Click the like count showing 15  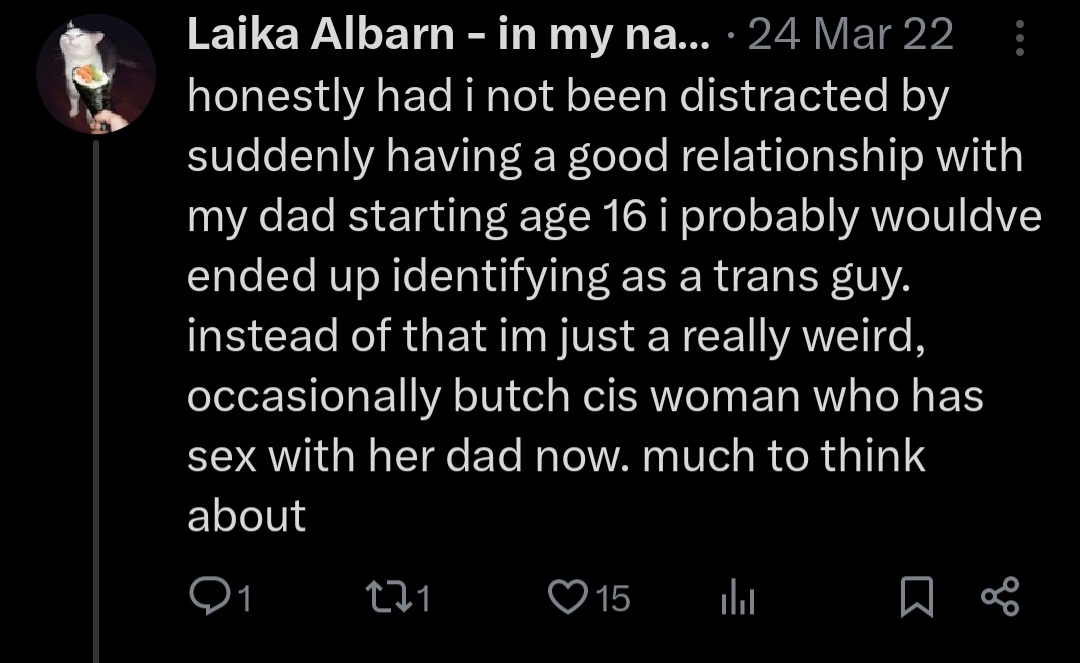click(611, 598)
